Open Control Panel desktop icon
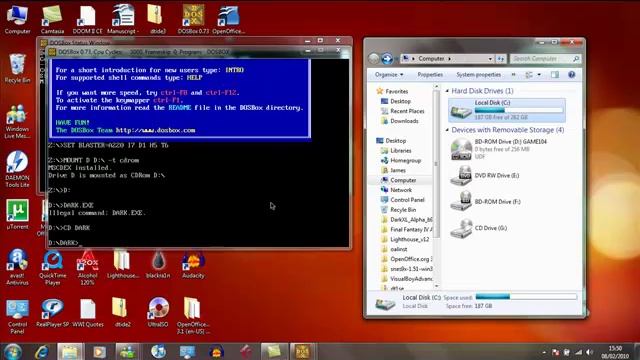This screenshot has height=360, width=640. (x=17, y=316)
